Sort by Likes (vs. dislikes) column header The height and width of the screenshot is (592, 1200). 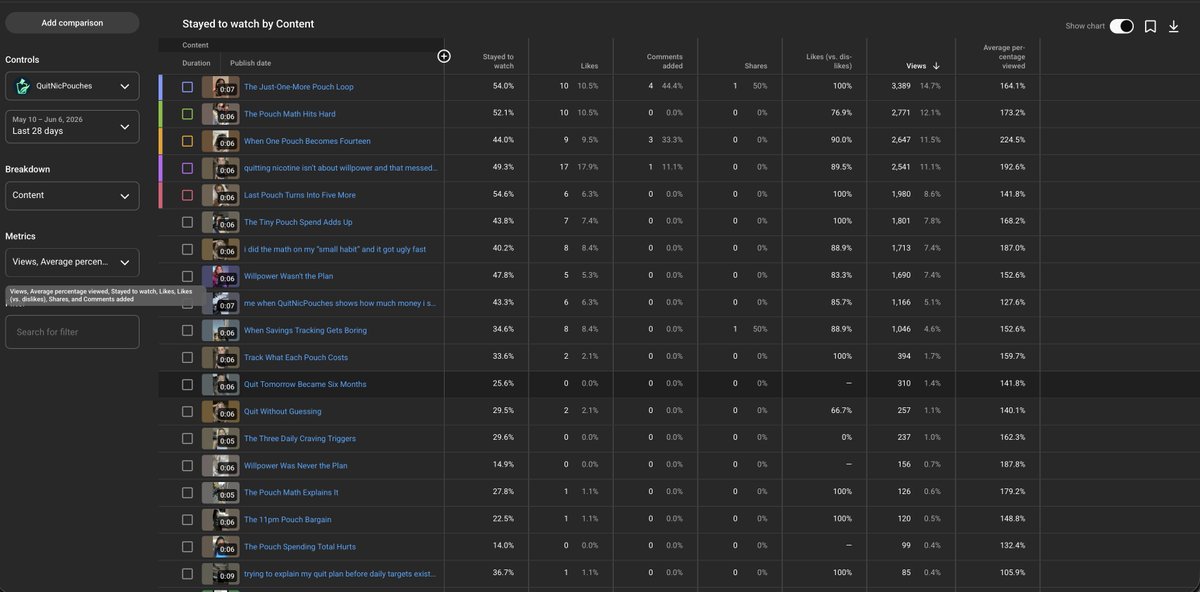coord(829,61)
